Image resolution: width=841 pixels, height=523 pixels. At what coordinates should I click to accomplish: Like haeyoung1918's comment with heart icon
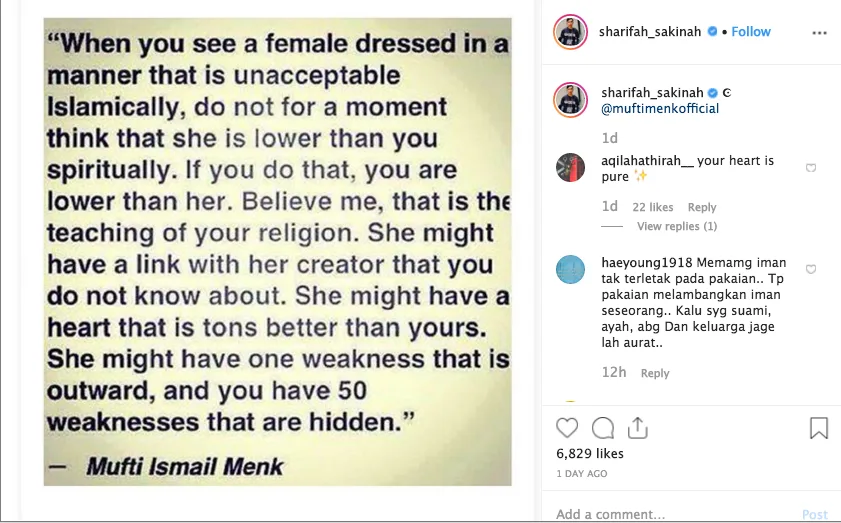click(811, 269)
